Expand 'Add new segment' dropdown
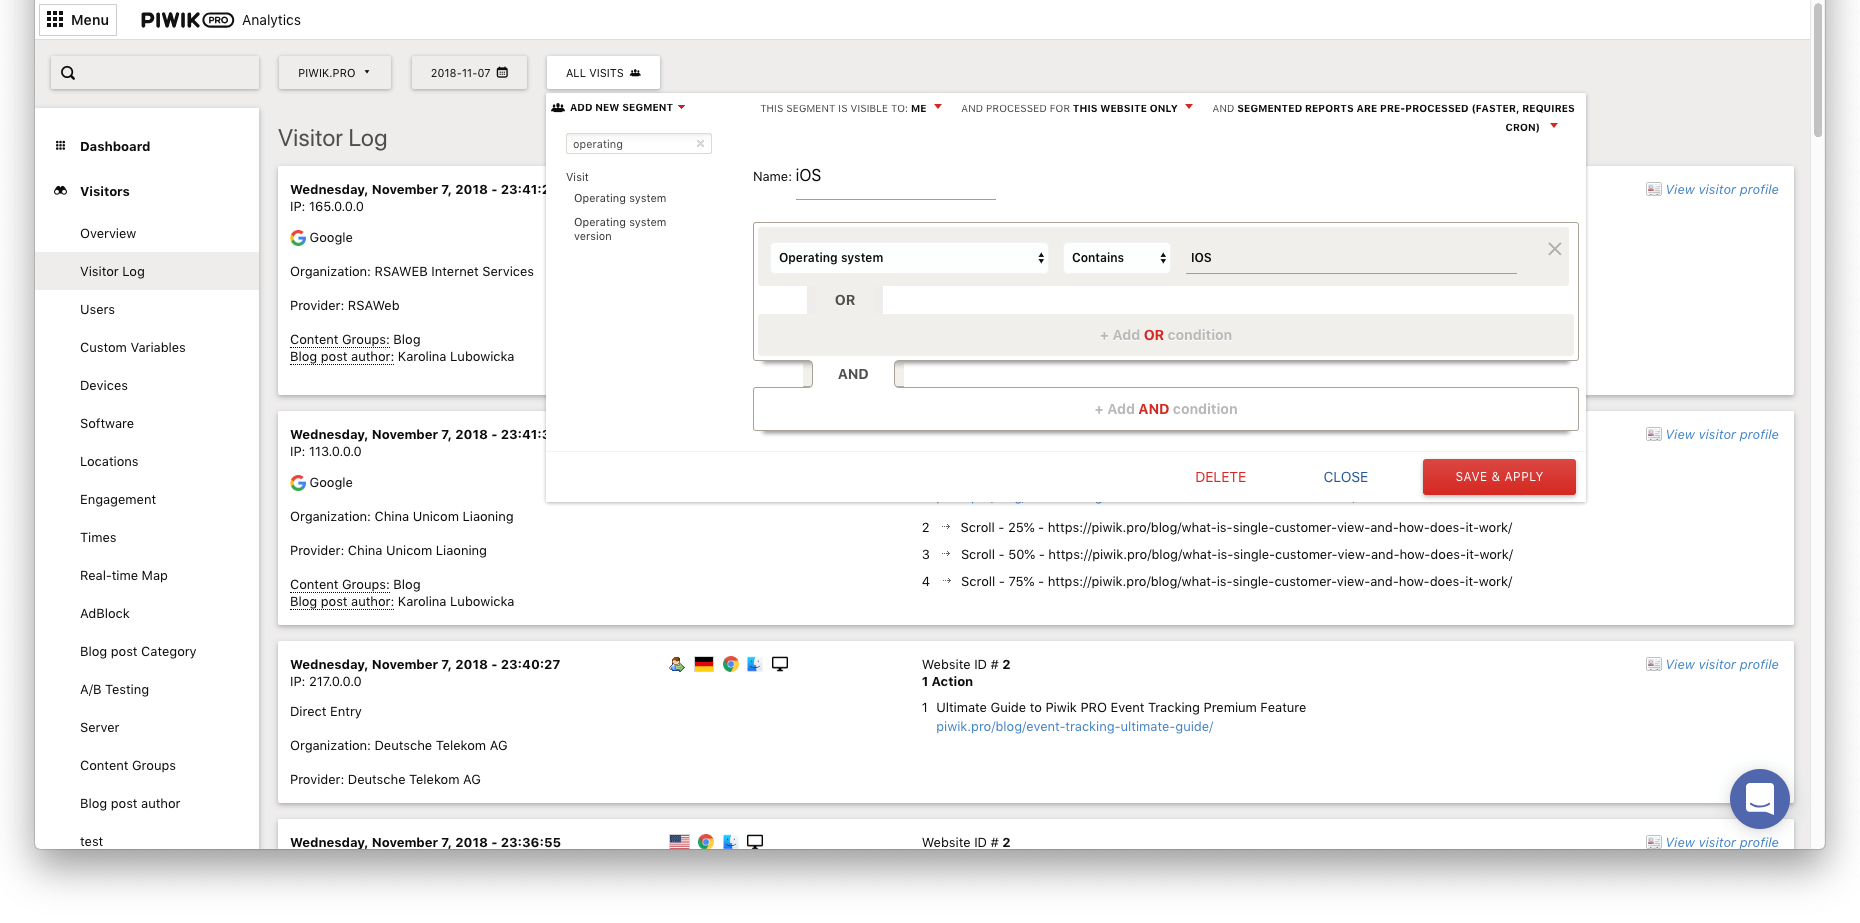Image resolution: width=1860 pixels, height=923 pixels. (620, 108)
